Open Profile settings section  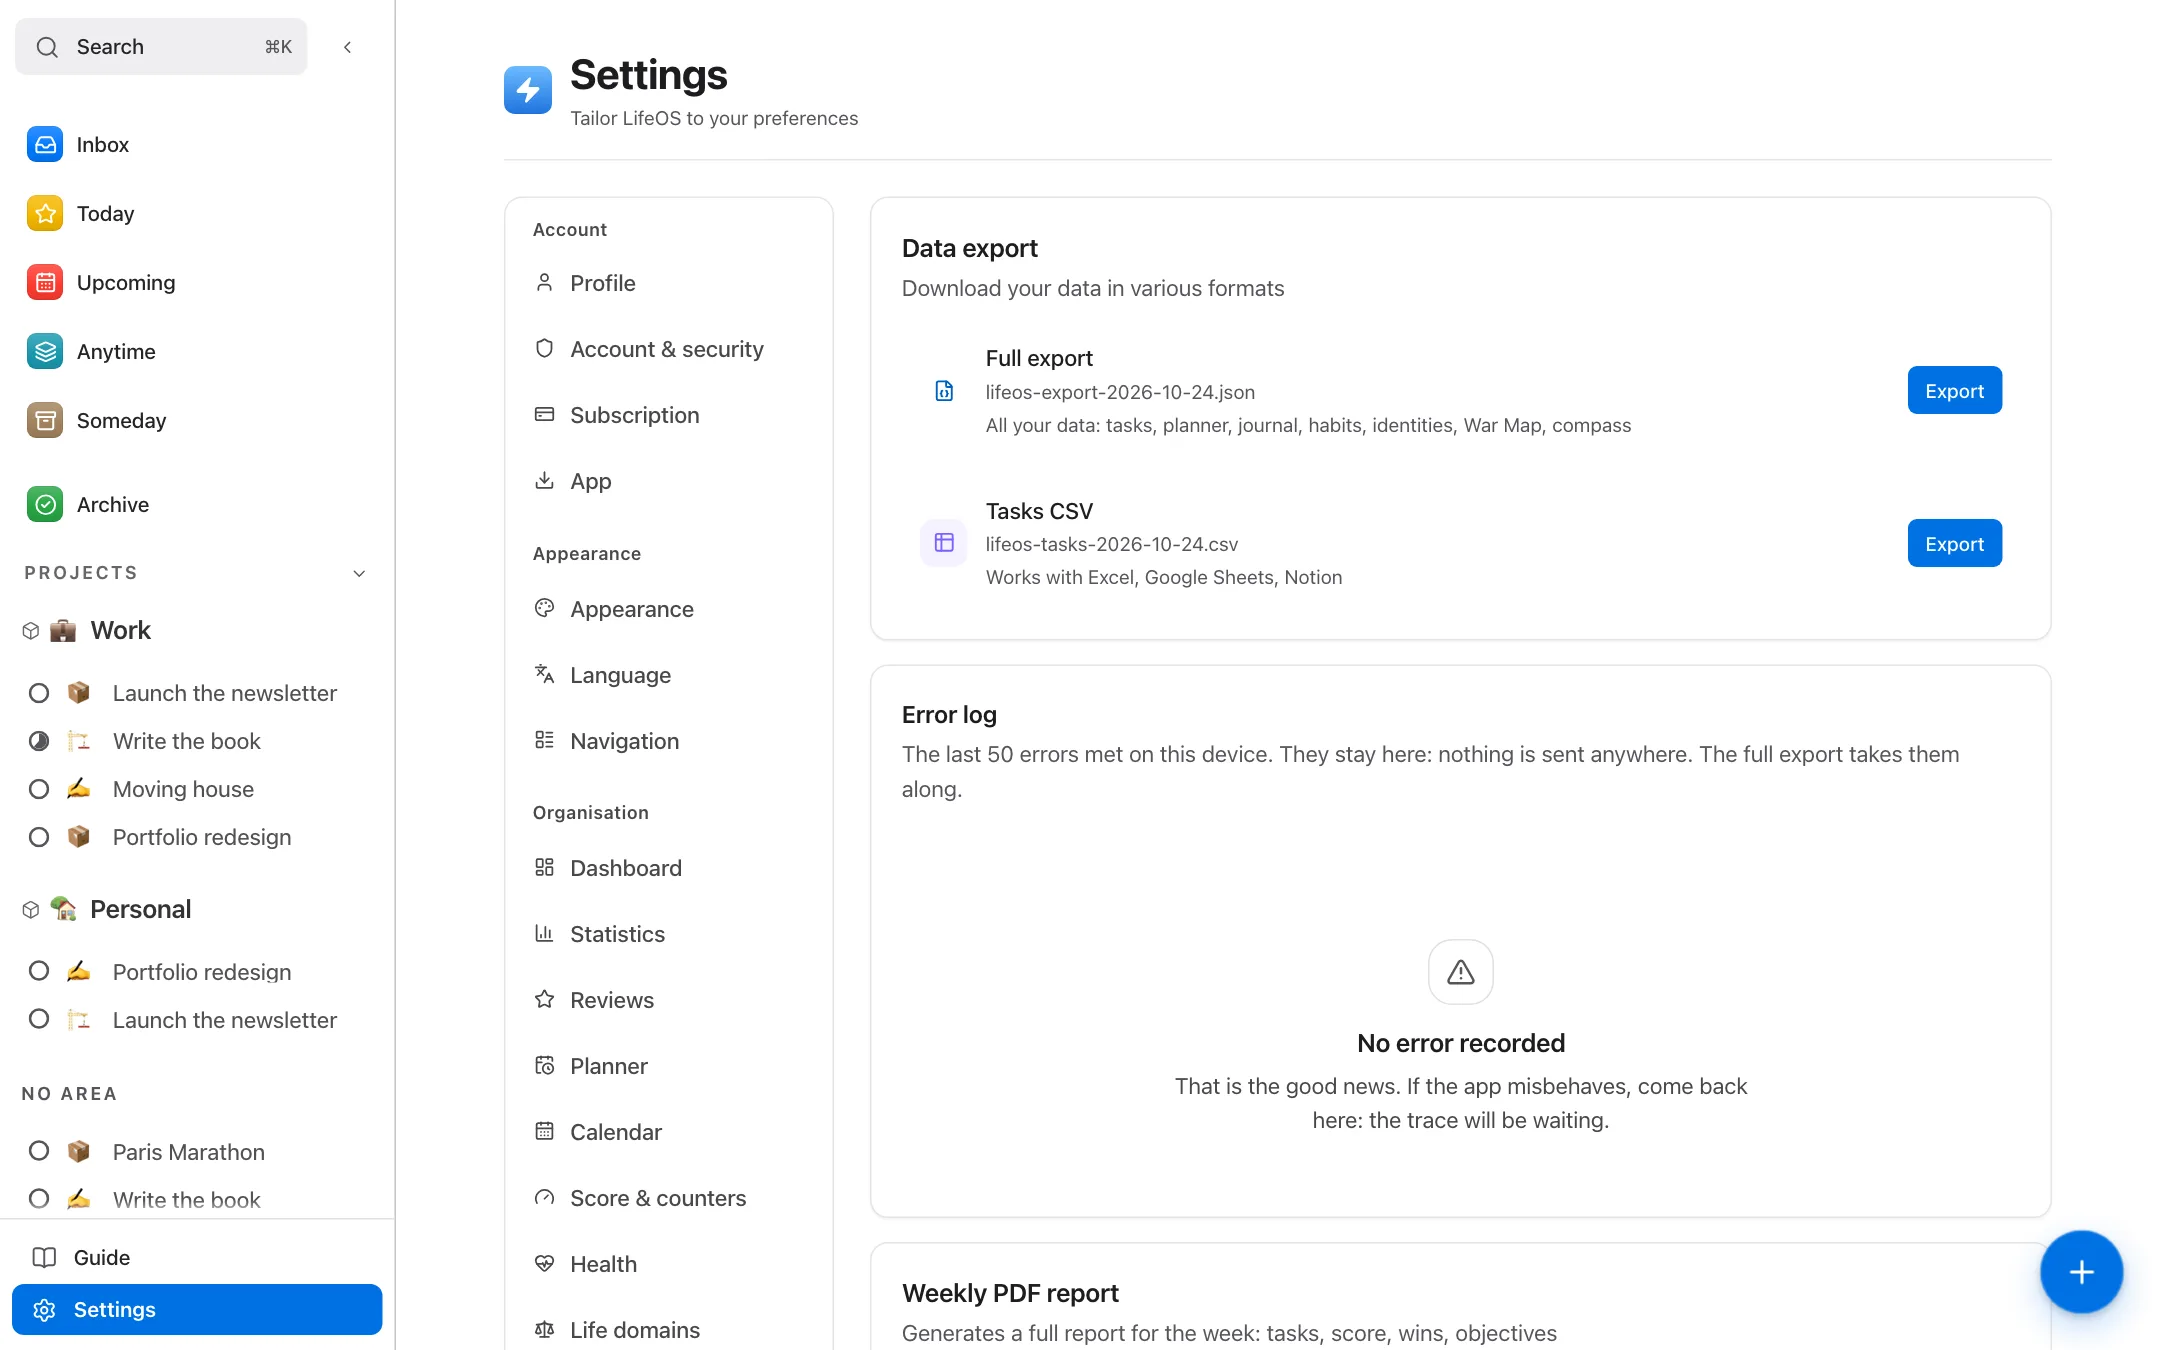[x=669, y=283]
